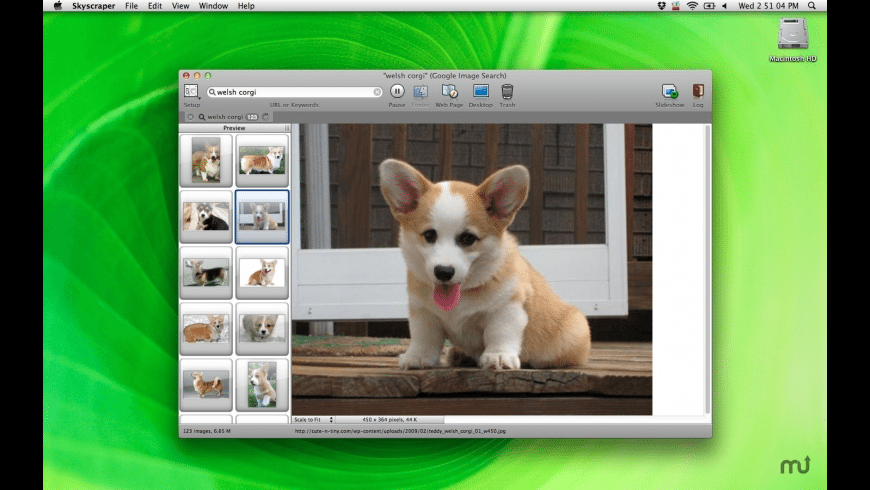Open the View menu
The width and height of the screenshot is (870, 490).
[x=180, y=6]
